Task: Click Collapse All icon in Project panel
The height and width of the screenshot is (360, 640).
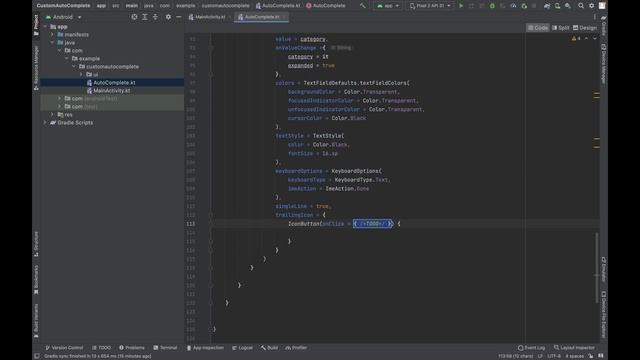Action: coord(155,17)
